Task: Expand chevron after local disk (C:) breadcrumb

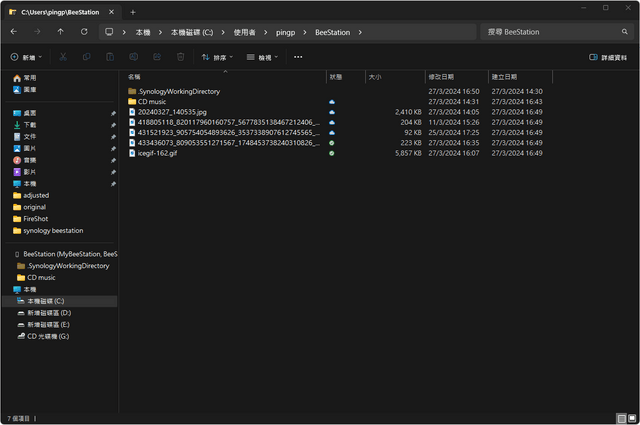Action: 223,32
